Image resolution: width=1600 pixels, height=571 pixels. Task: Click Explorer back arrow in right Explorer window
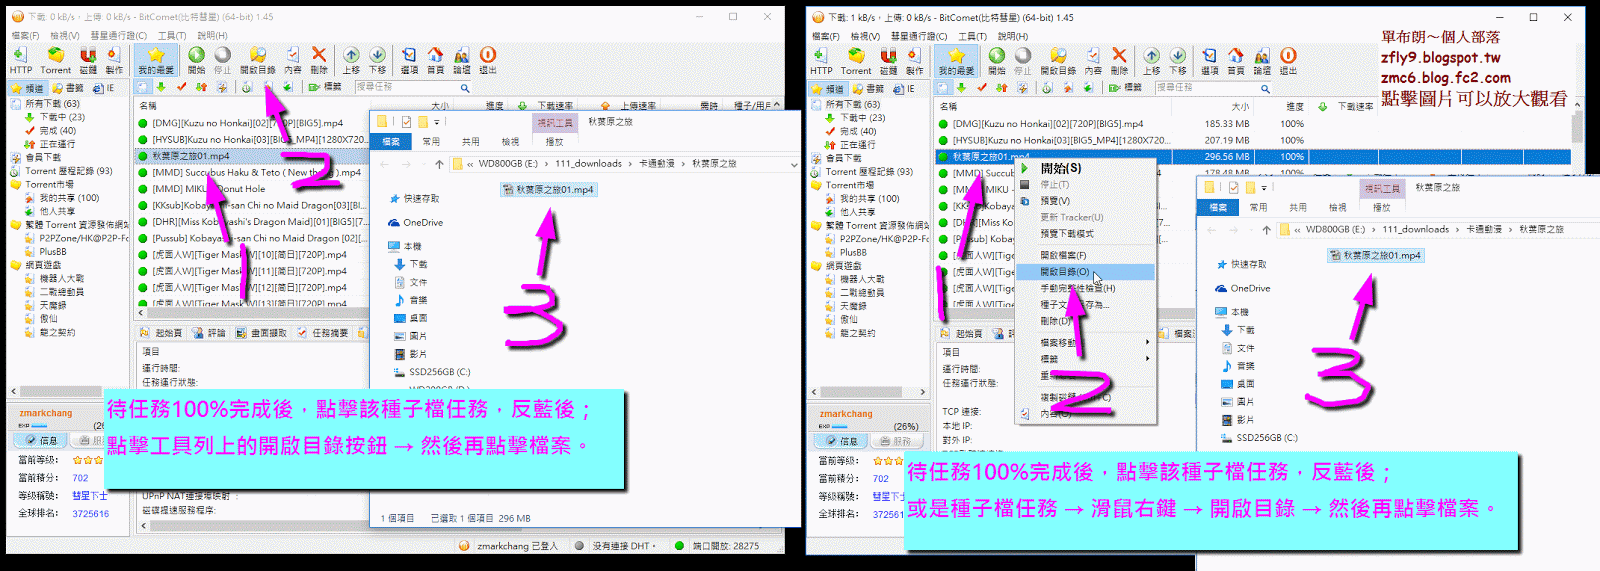coord(1211,230)
